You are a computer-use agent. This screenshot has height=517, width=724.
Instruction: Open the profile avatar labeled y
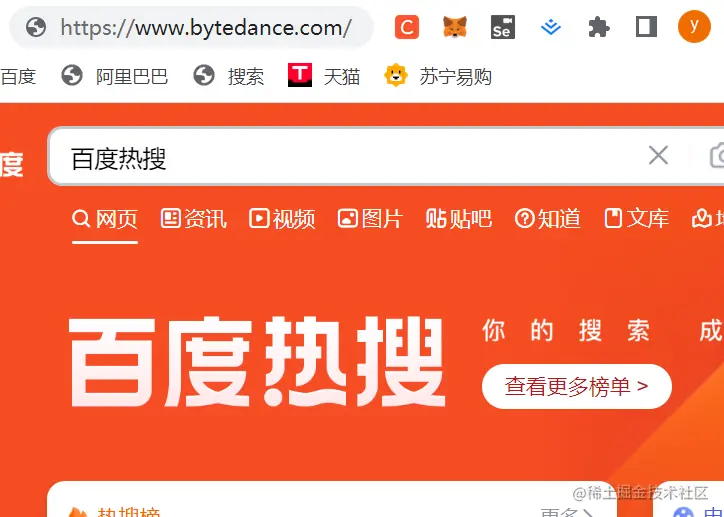694,27
